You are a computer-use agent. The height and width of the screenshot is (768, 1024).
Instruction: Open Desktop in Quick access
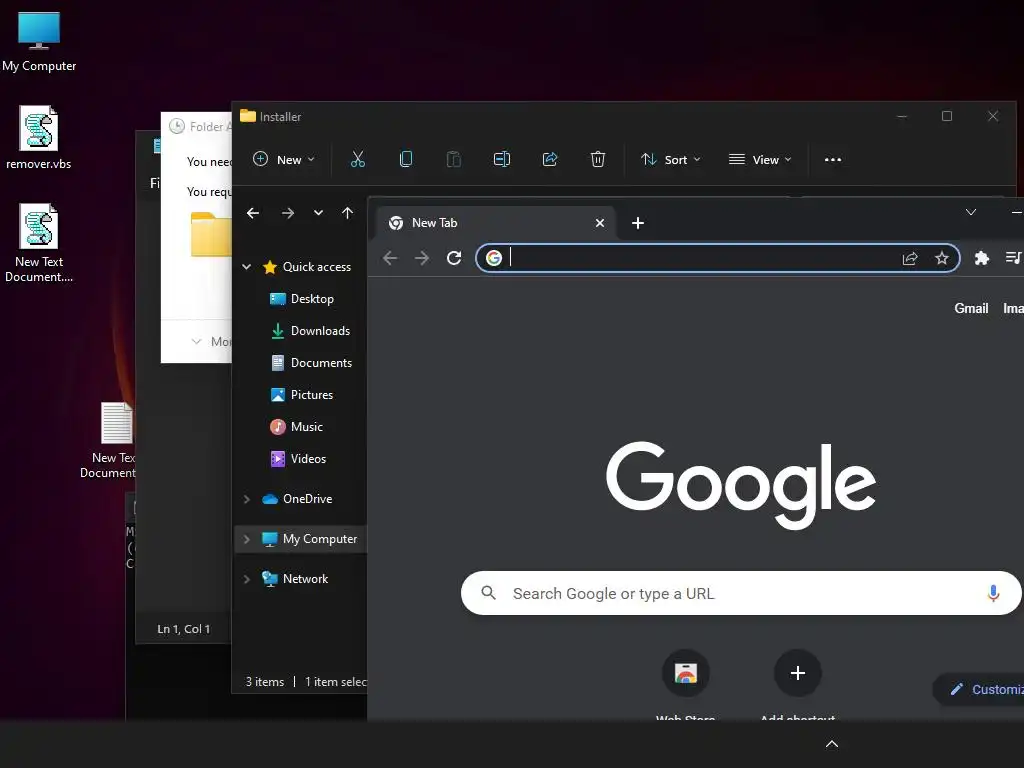point(302,298)
